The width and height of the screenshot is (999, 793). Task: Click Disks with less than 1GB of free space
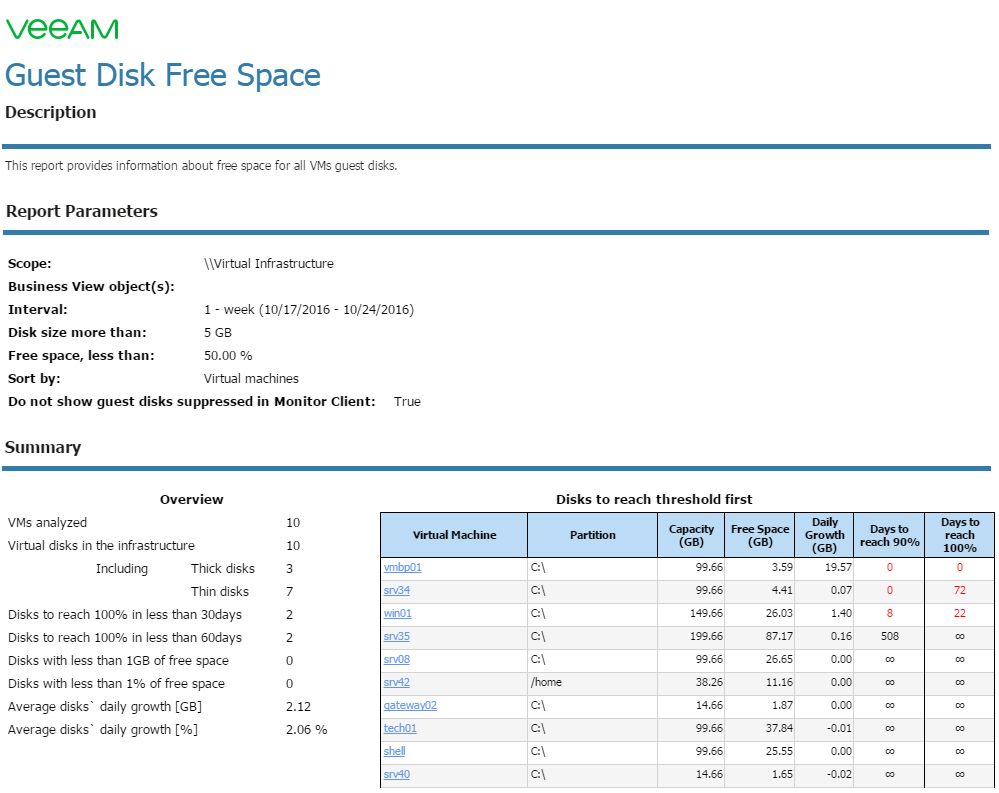118,661
